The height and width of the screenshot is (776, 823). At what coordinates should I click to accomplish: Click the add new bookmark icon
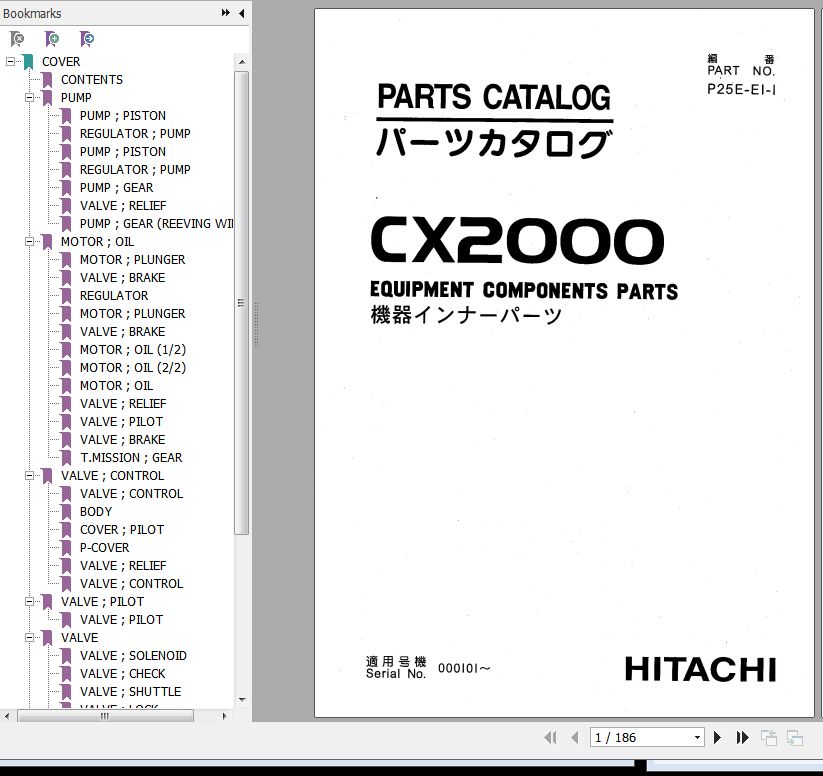(52, 39)
